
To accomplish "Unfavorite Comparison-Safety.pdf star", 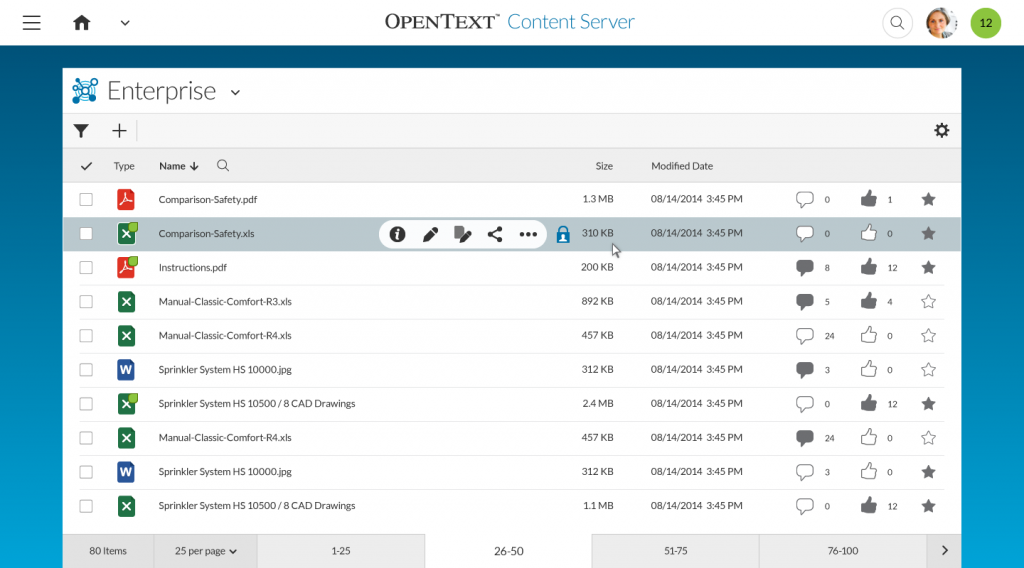I will coord(928,199).
